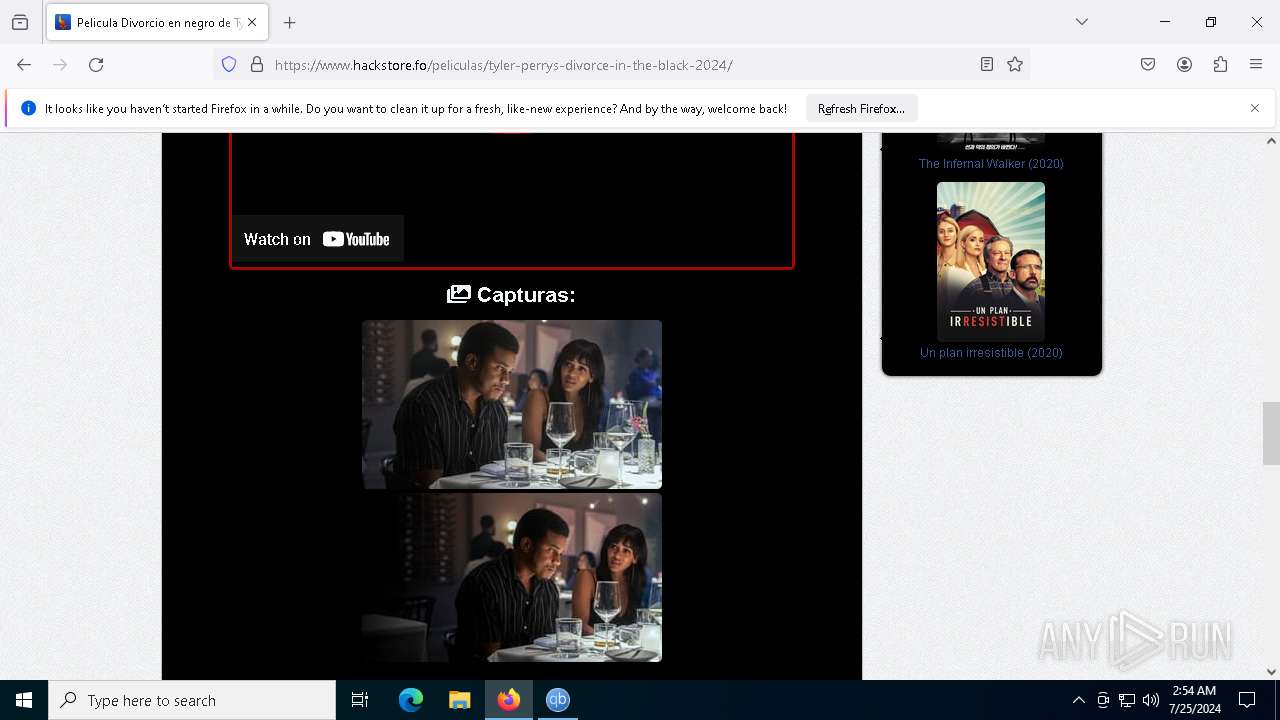Image resolution: width=1280 pixels, height=720 pixels.
Task: Open Windows Start menu
Action: 24,700
